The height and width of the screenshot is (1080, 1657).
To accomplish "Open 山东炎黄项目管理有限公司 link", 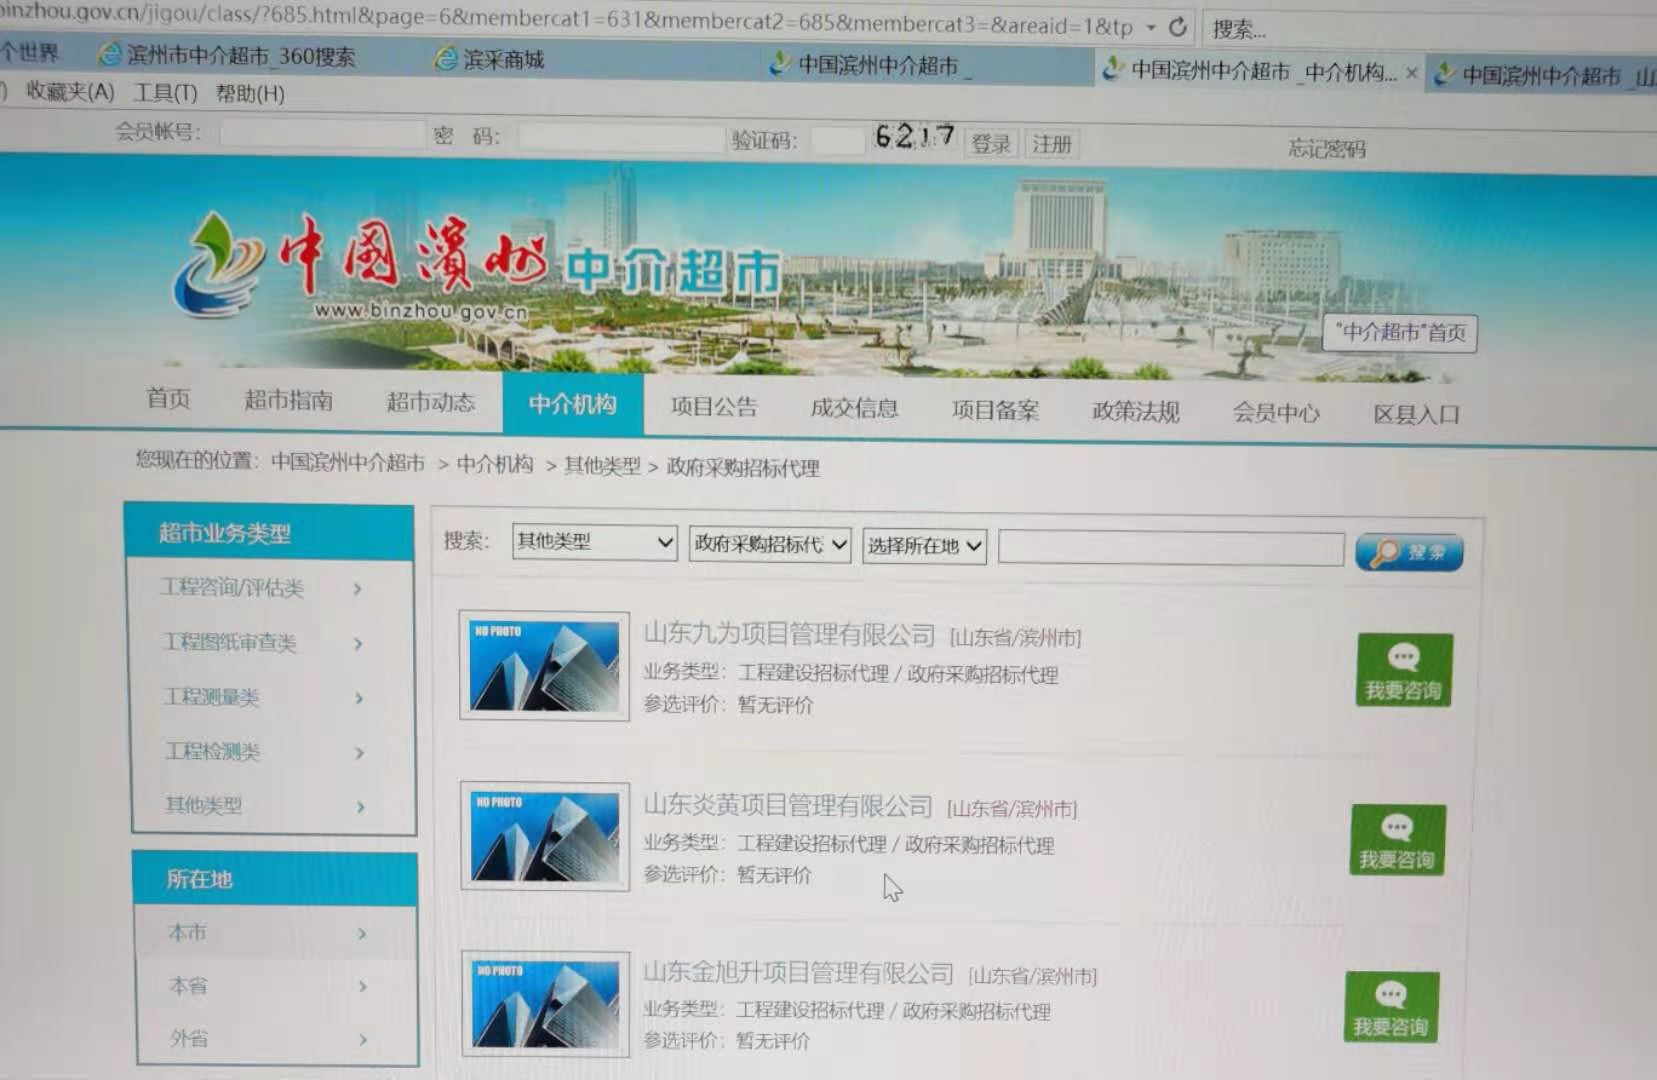I will 788,805.
